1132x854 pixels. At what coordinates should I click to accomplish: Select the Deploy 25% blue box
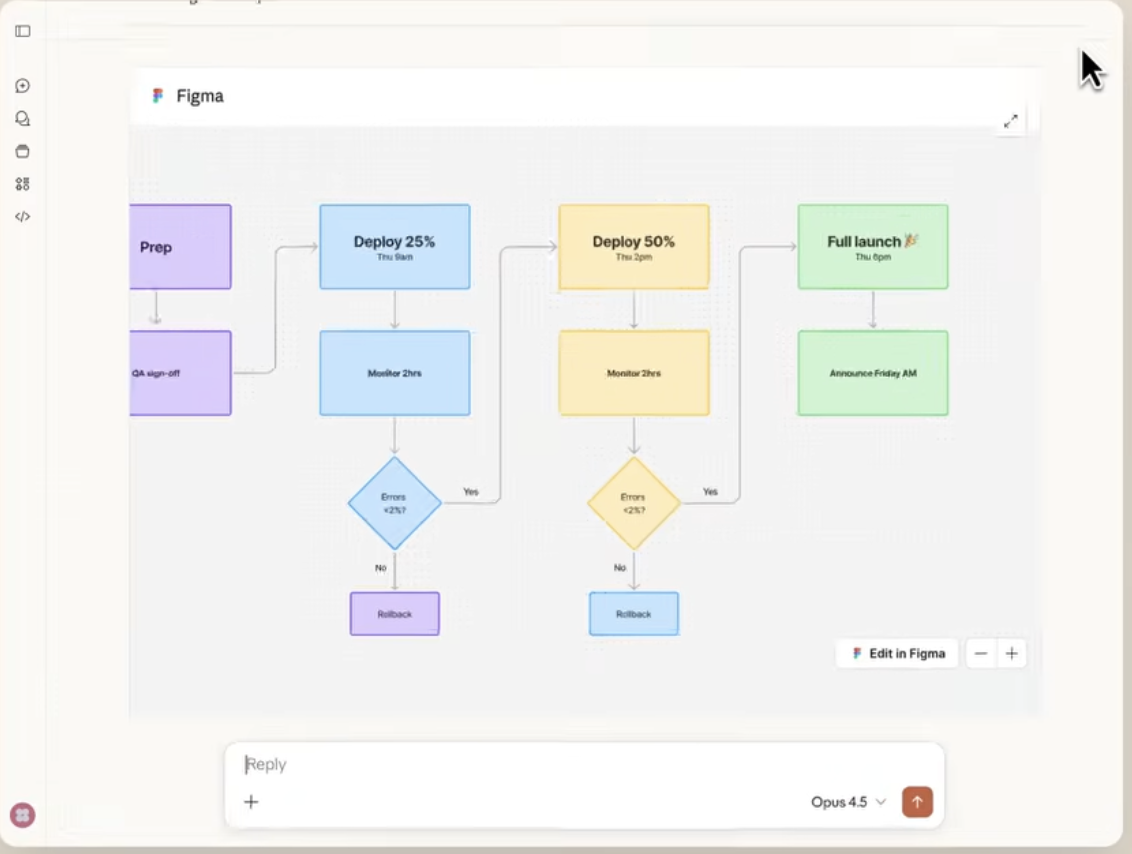point(395,247)
